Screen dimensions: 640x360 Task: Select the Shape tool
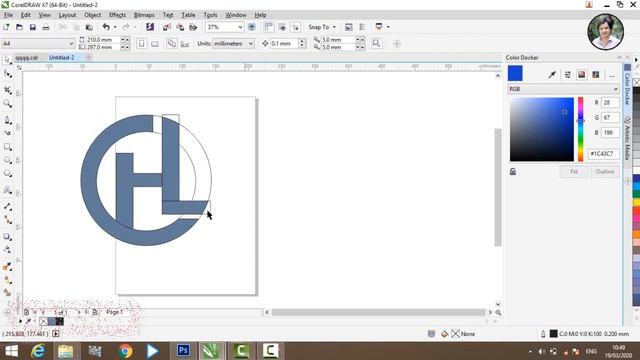tap(7, 74)
